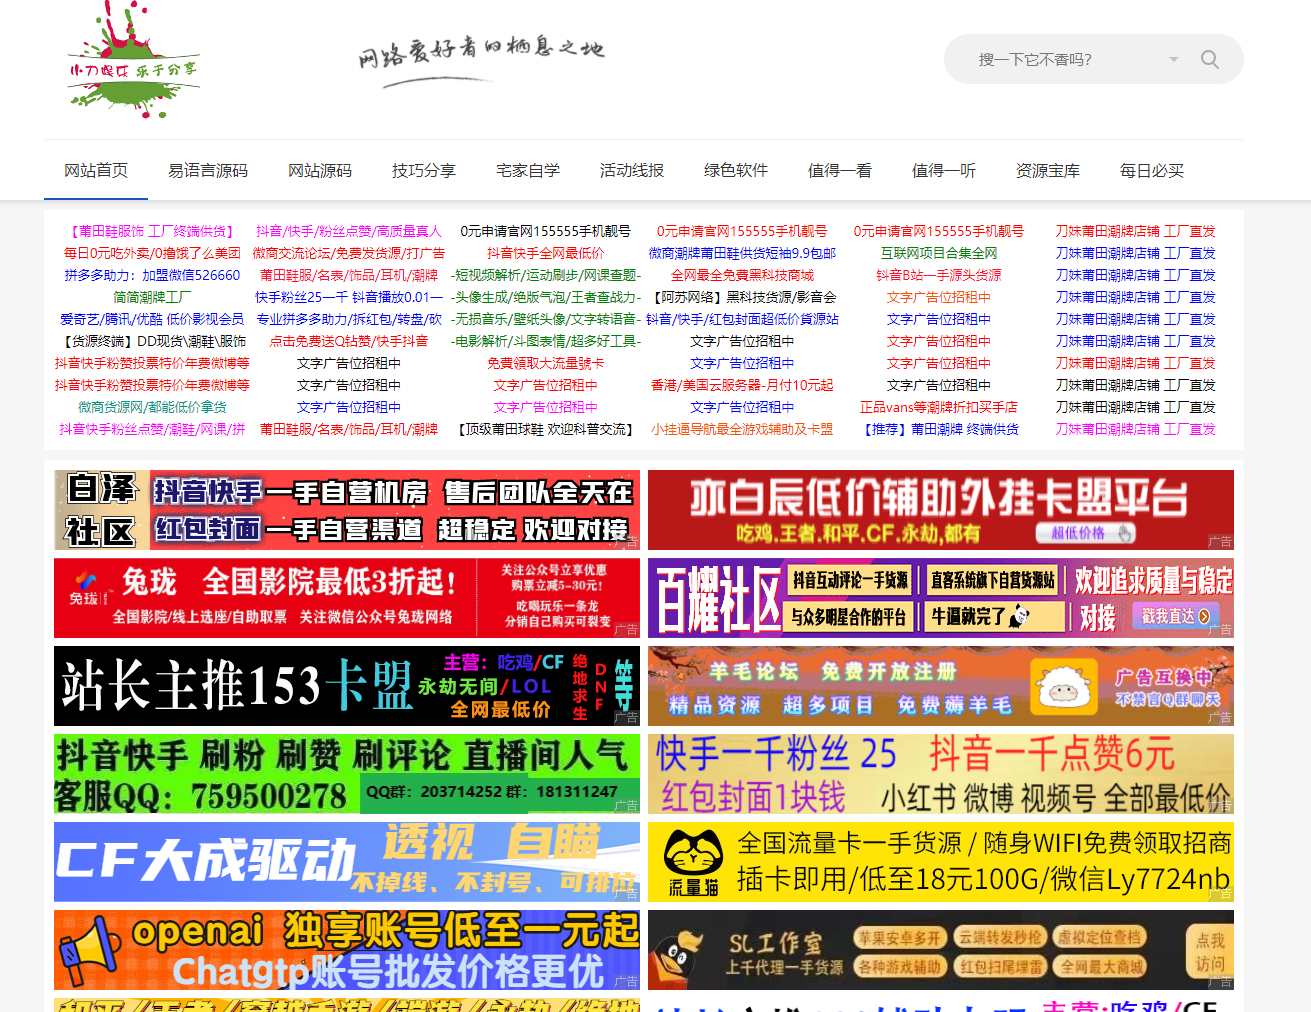
Task: Open link 每日0元吃外卖/0撸饿了么美团
Action: pyautogui.click(x=152, y=253)
